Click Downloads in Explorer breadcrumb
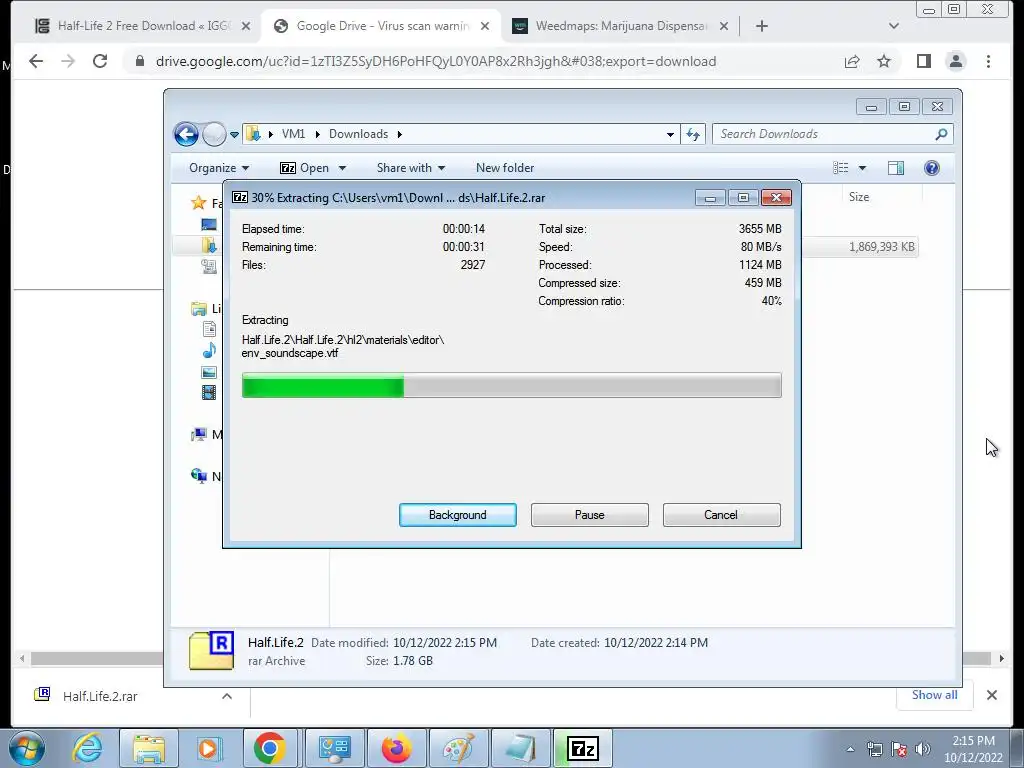 (x=359, y=134)
